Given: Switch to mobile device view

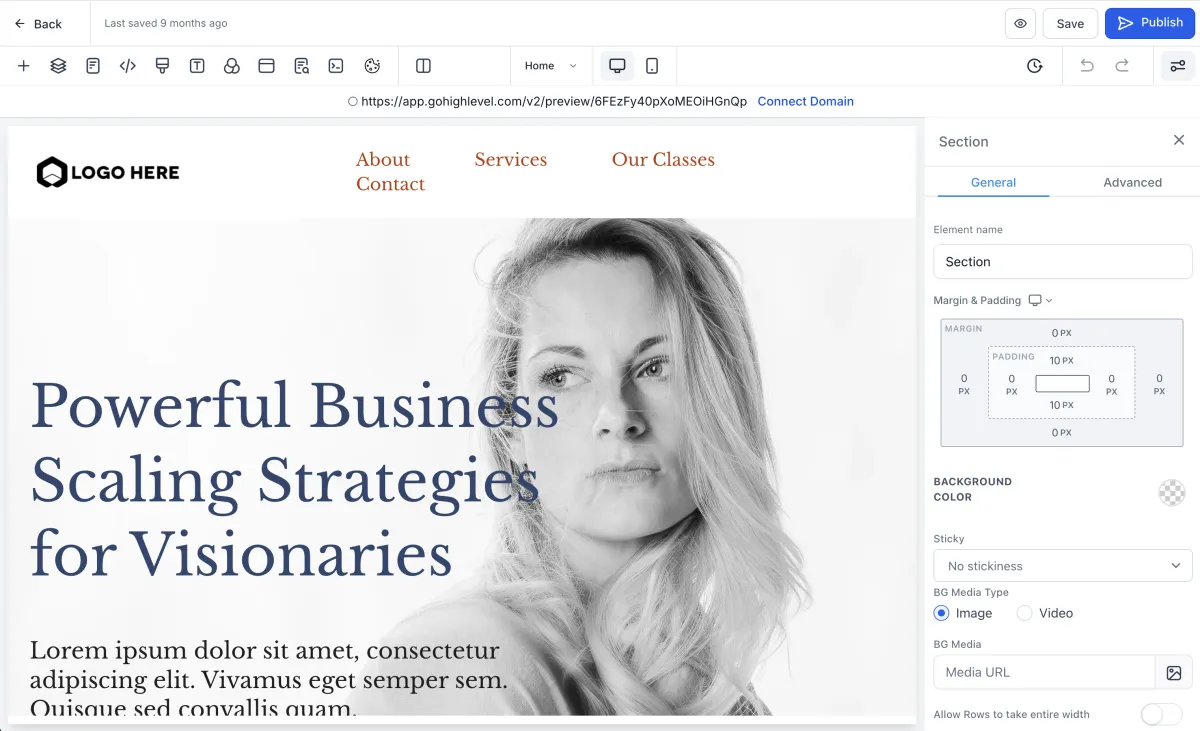Looking at the screenshot, I should pos(652,66).
